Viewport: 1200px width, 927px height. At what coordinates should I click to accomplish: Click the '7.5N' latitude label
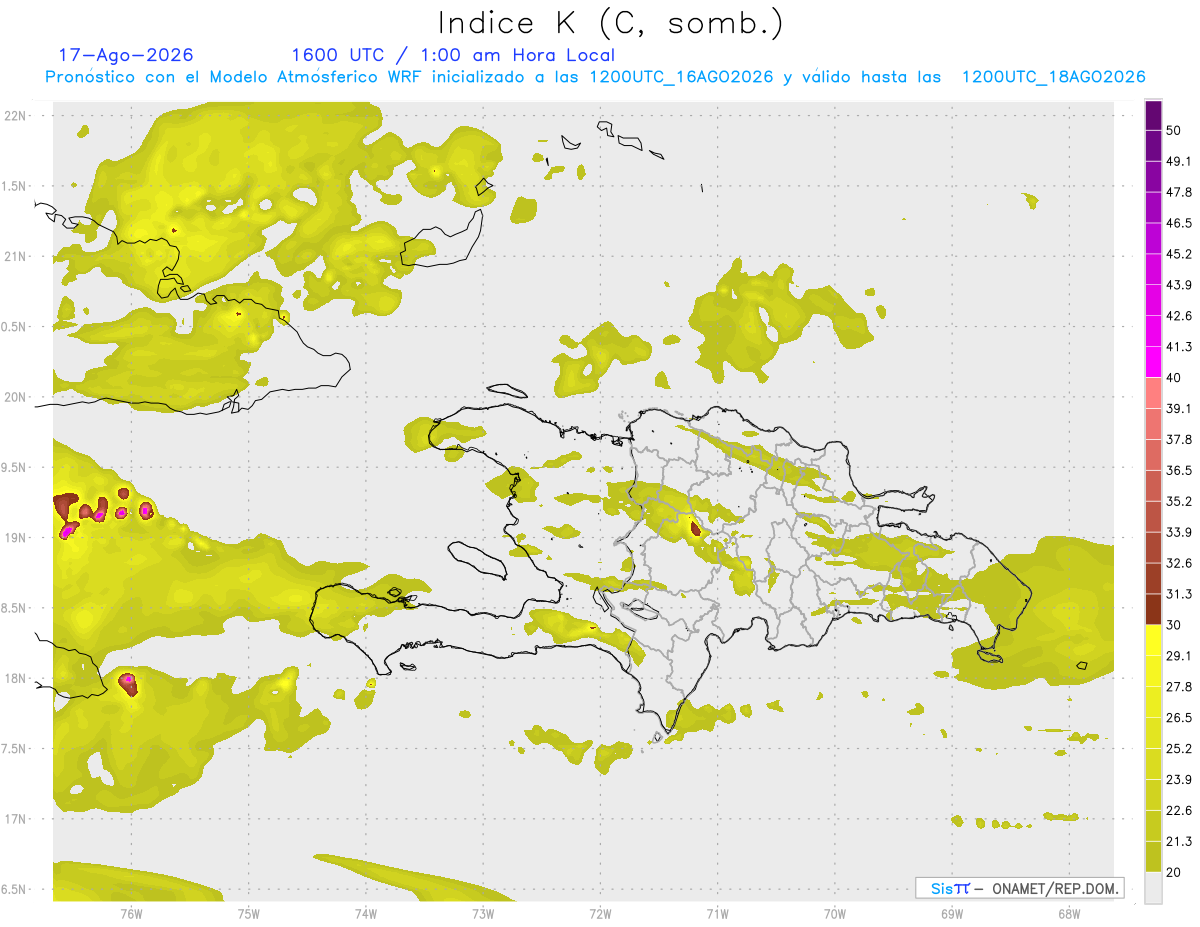[13, 749]
